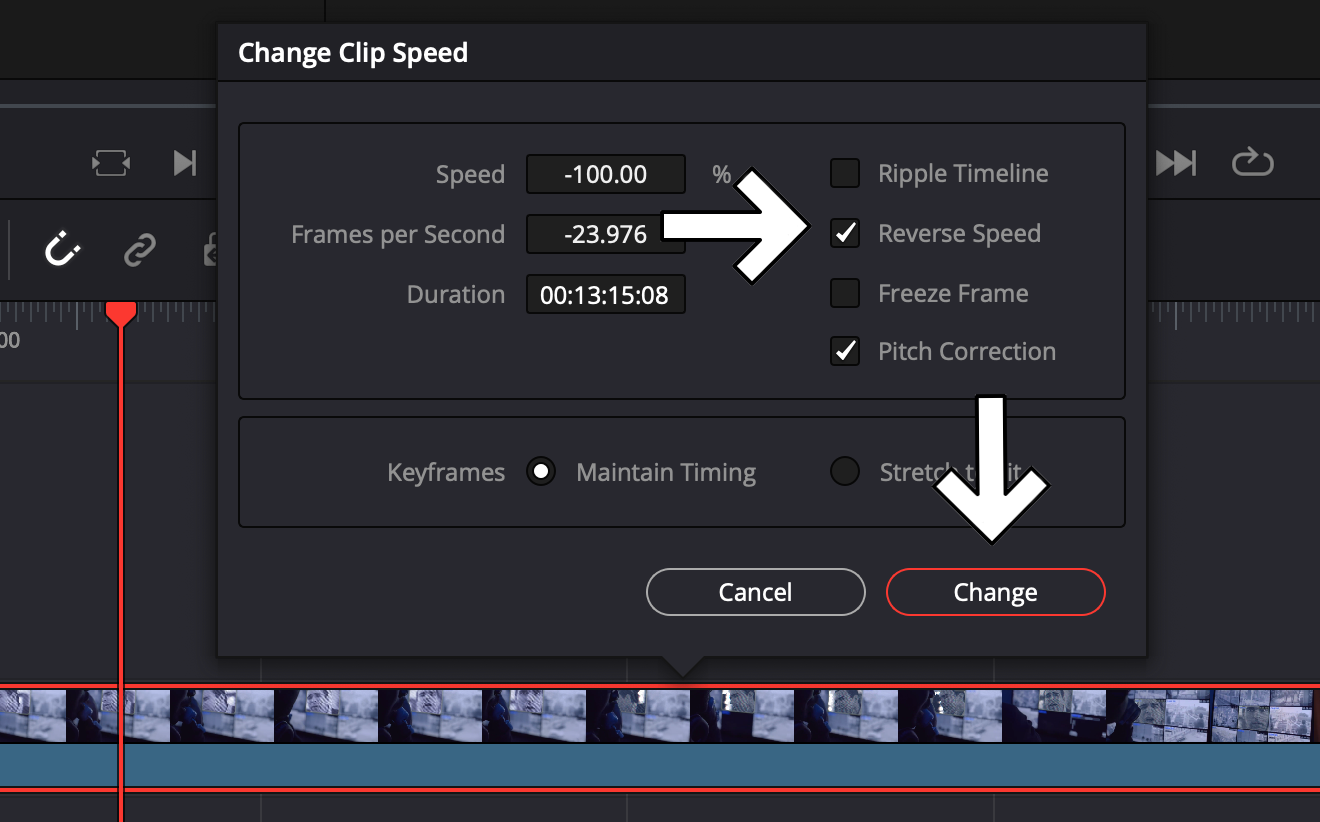Skip to next frame with the playback icon
Image resolution: width=1320 pixels, height=822 pixels.
(x=186, y=162)
